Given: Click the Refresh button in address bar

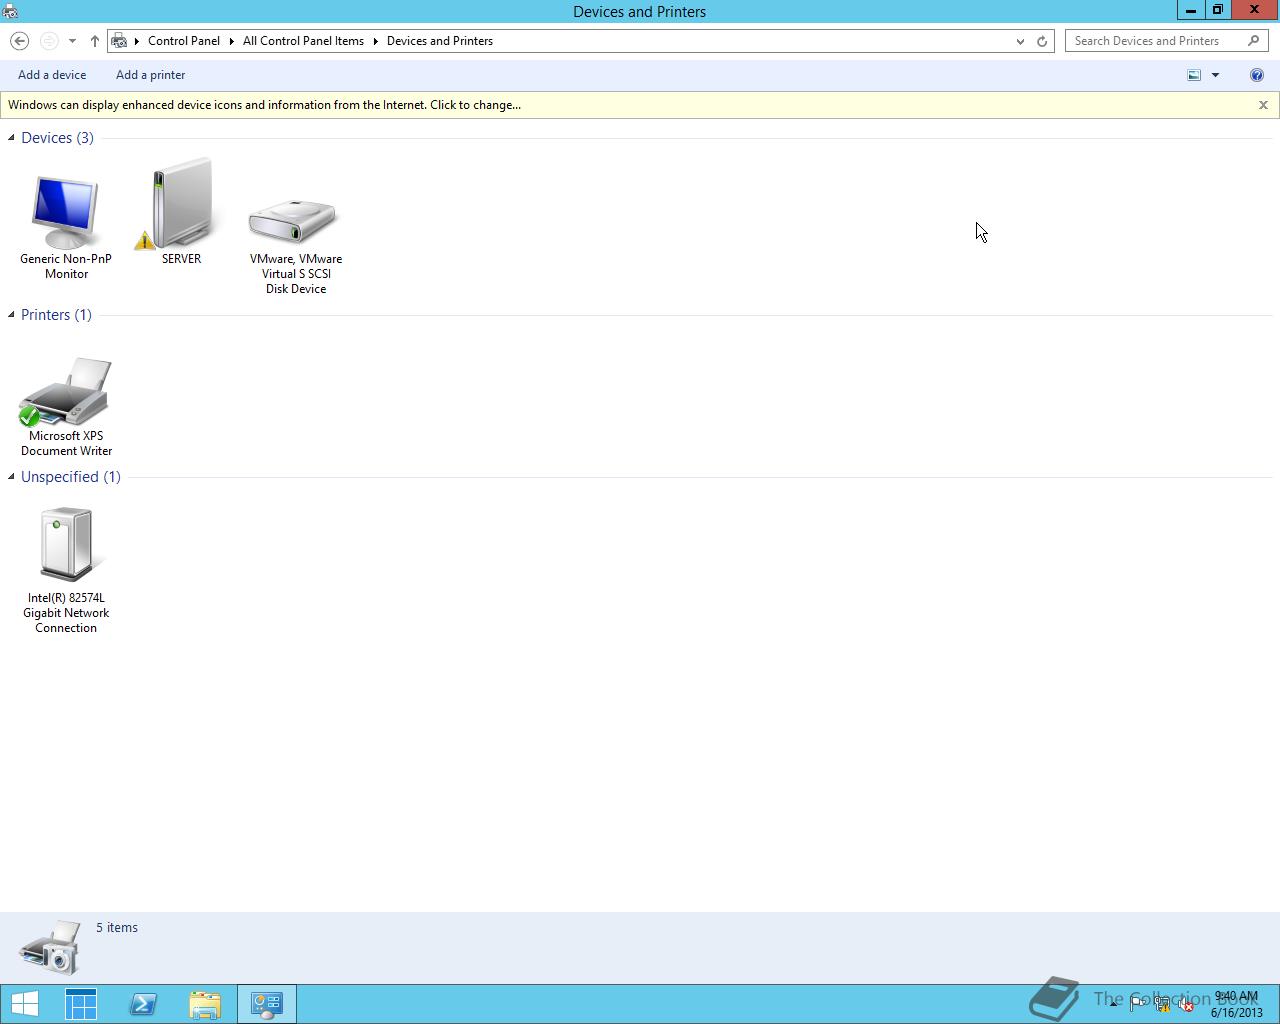Looking at the screenshot, I should [x=1042, y=41].
